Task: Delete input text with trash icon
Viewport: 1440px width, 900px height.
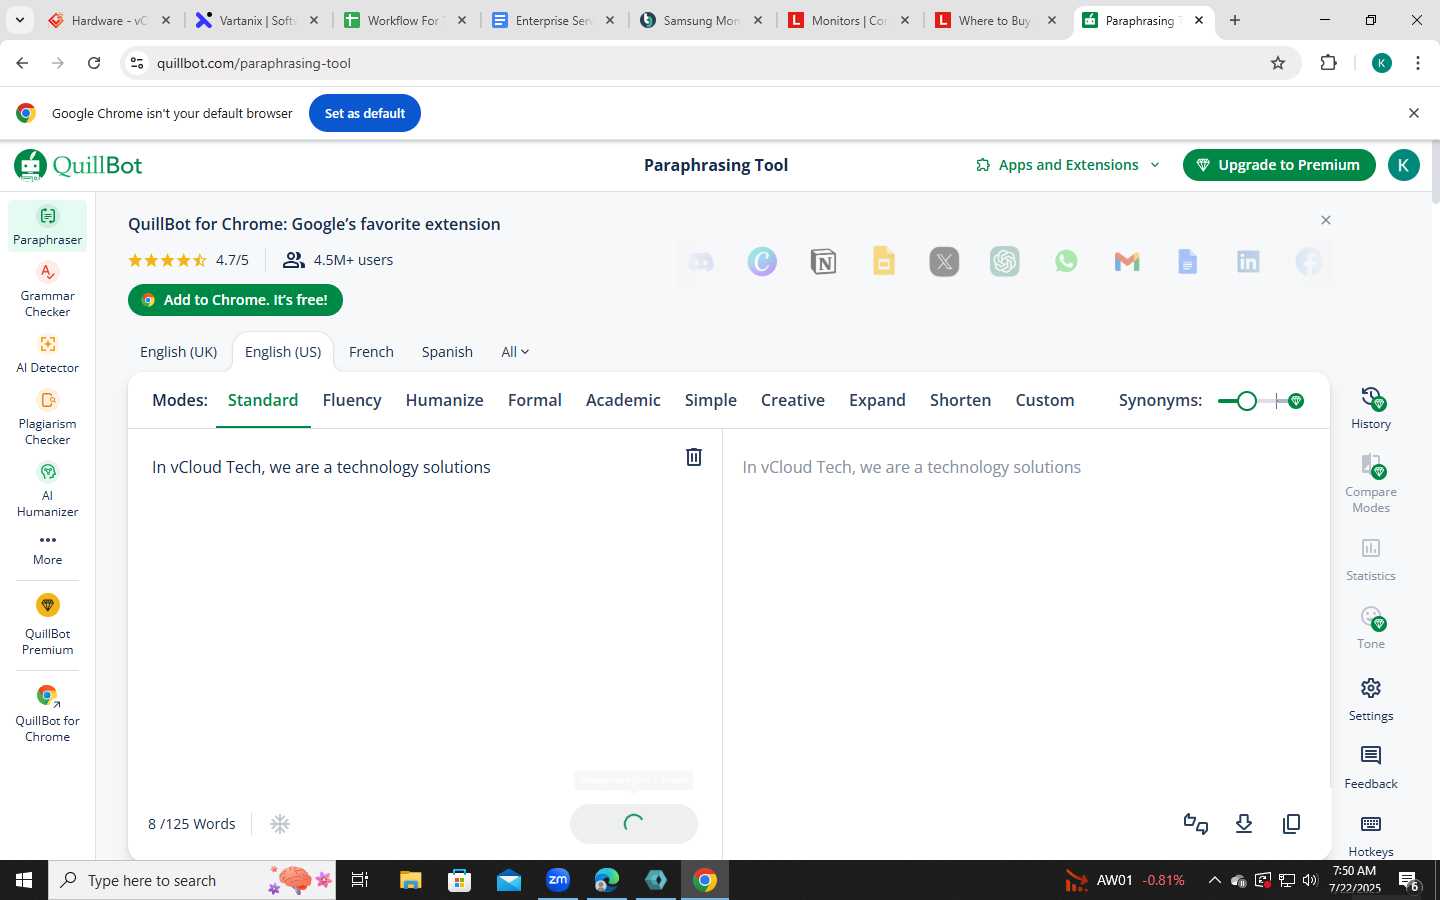Action: pos(694,457)
